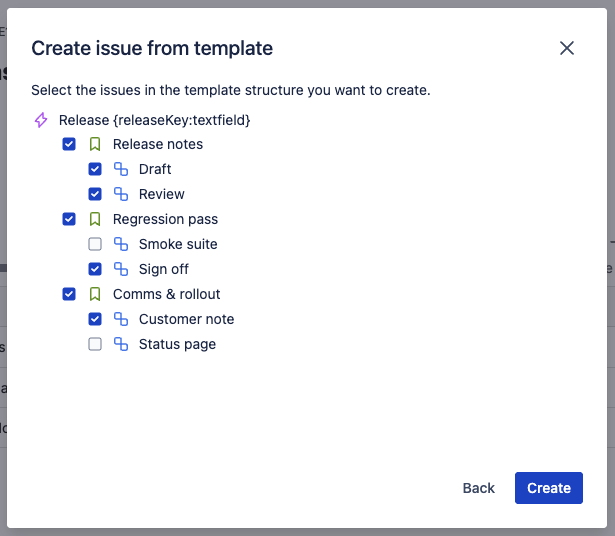615x536 pixels.
Task: Click the 'Draft' label
Action: [x=155, y=169]
